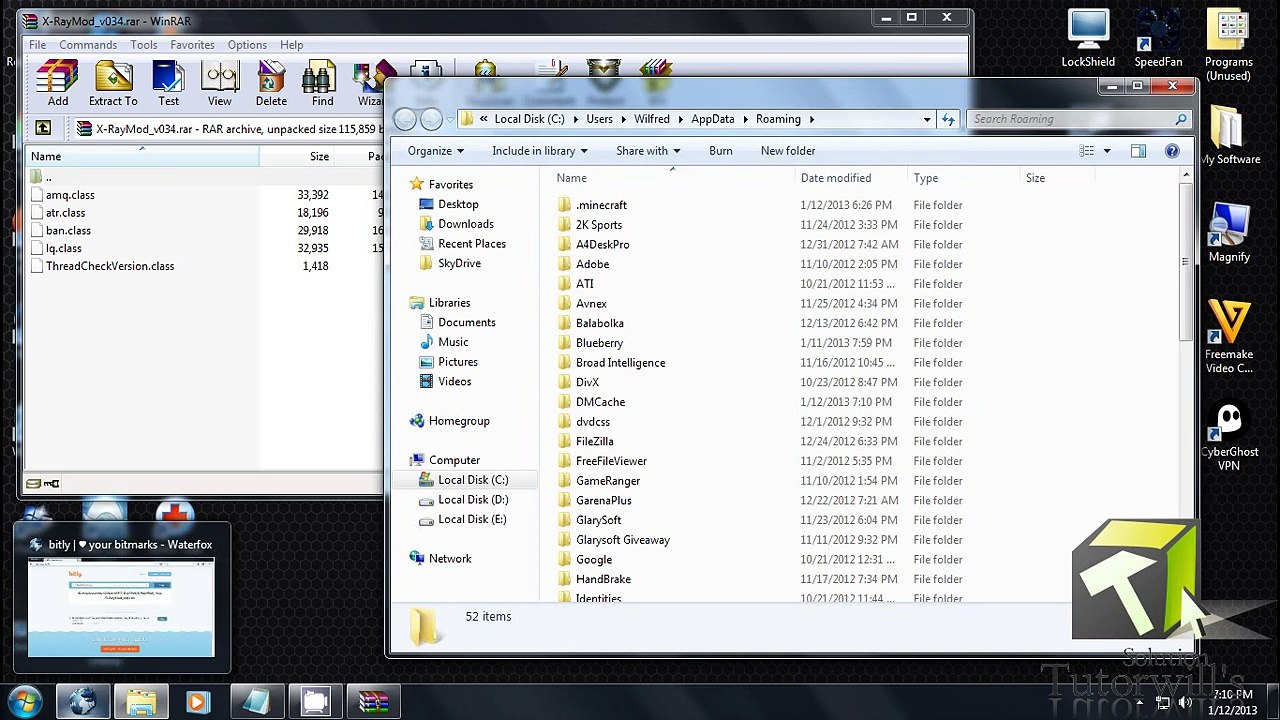Open WinRAR taskbar icon
This screenshot has height=720, width=1280.
point(374,702)
